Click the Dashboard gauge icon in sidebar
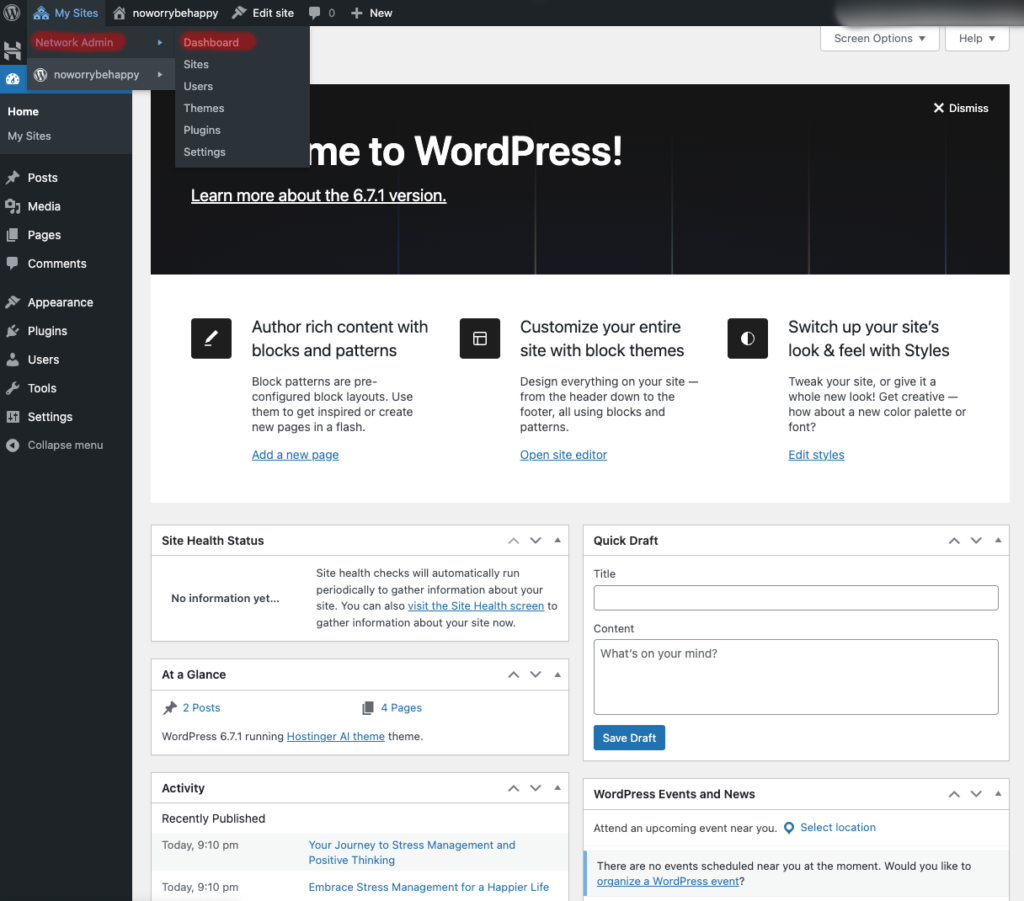Image resolution: width=1024 pixels, height=901 pixels. tap(12, 79)
